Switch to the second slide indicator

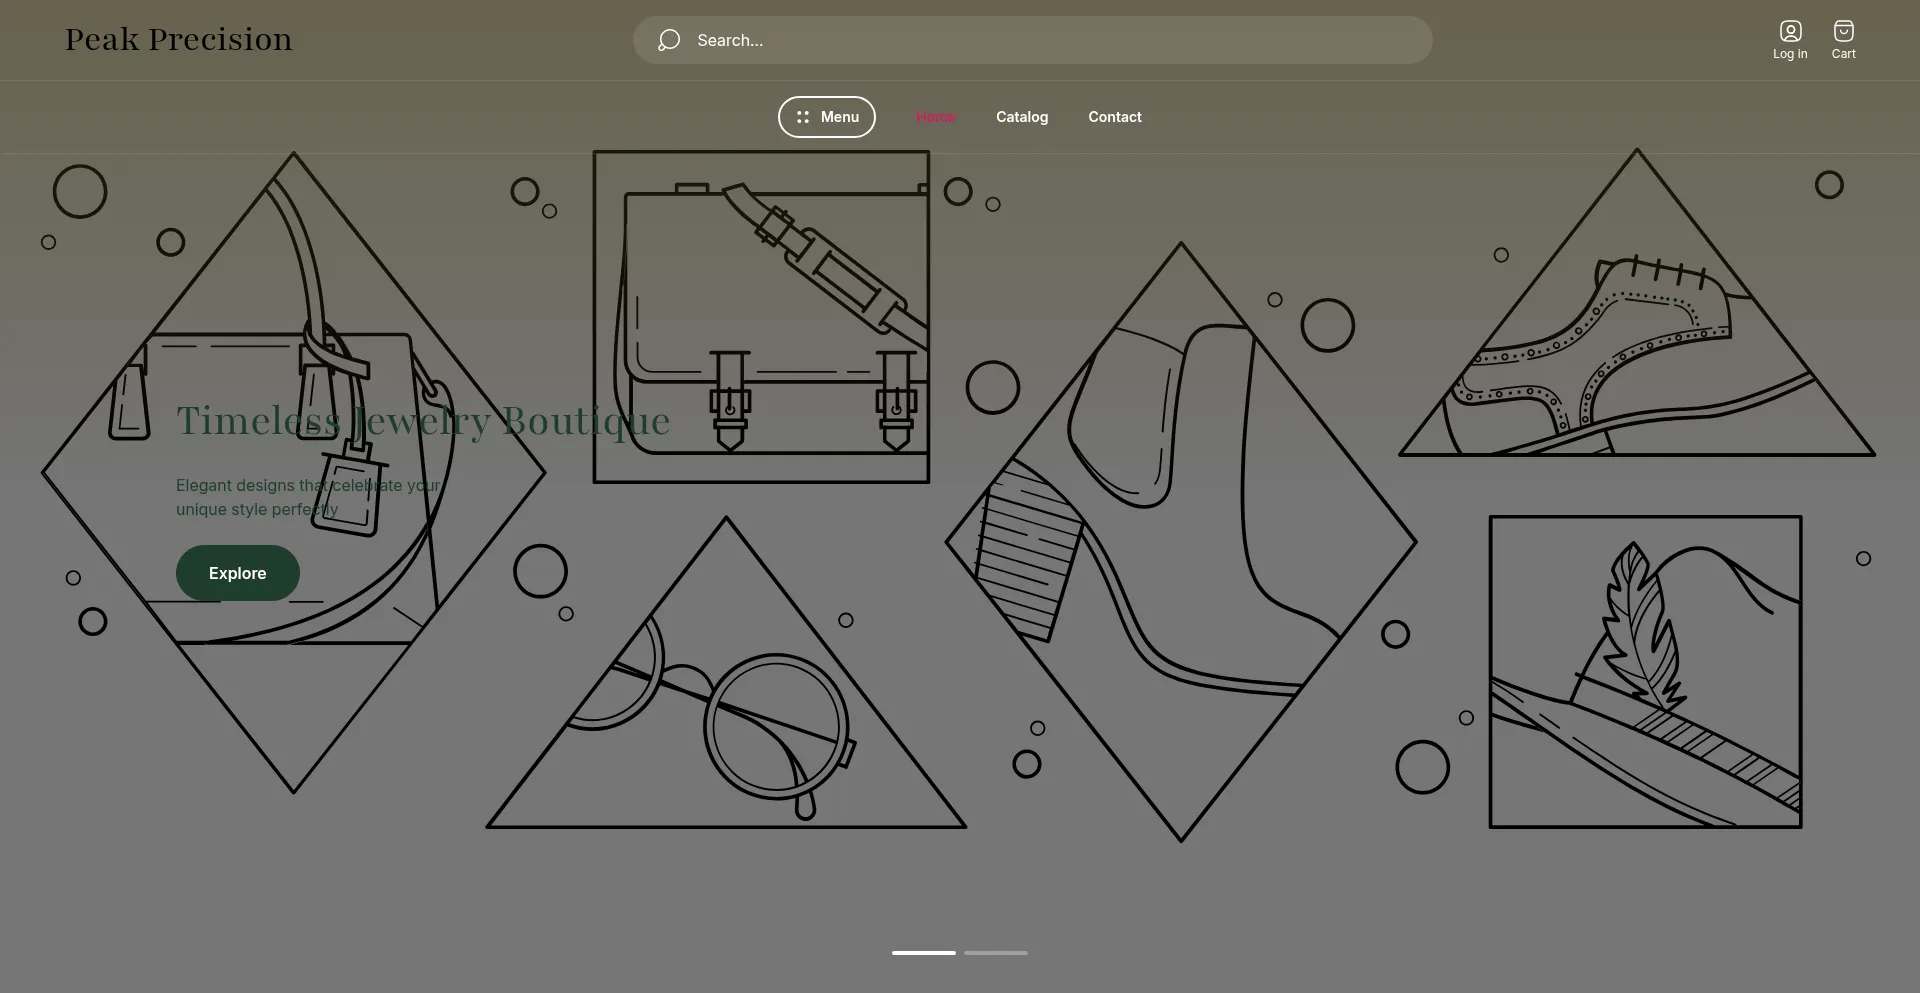996,953
